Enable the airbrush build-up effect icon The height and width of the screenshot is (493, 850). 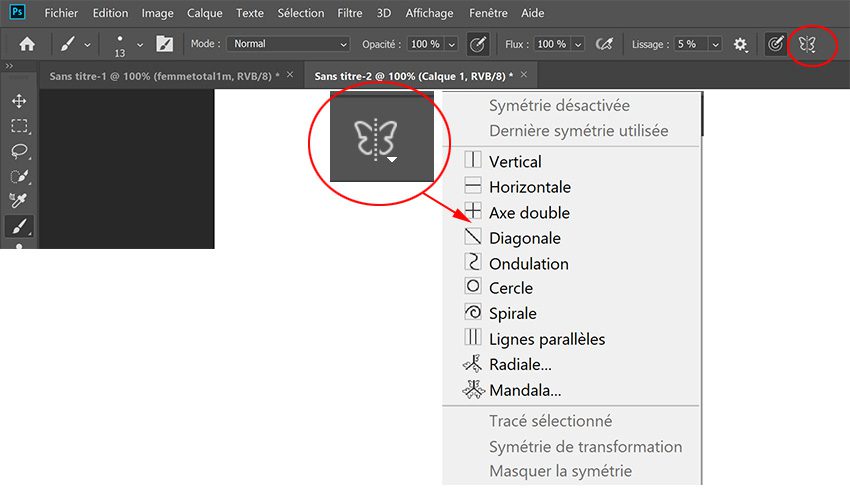[604, 44]
